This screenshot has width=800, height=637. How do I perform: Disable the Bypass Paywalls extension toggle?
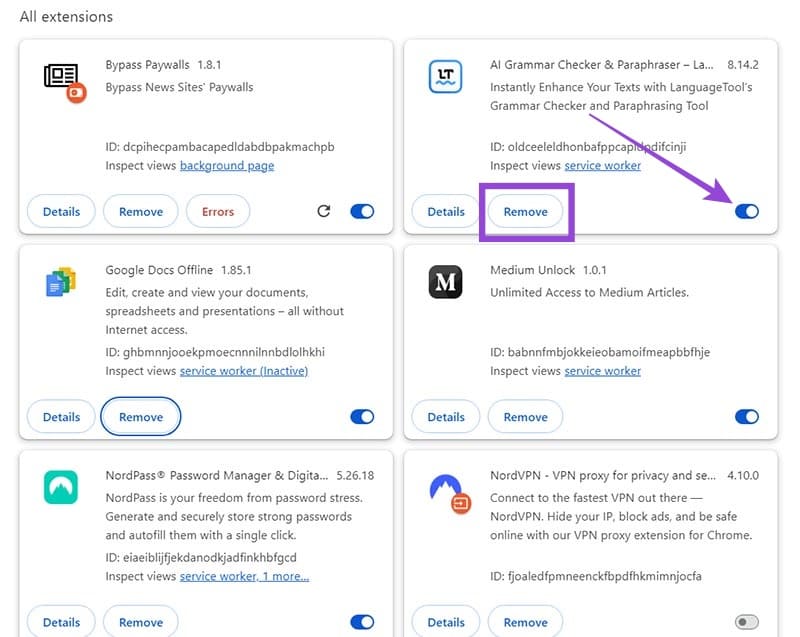pos(362,211)
